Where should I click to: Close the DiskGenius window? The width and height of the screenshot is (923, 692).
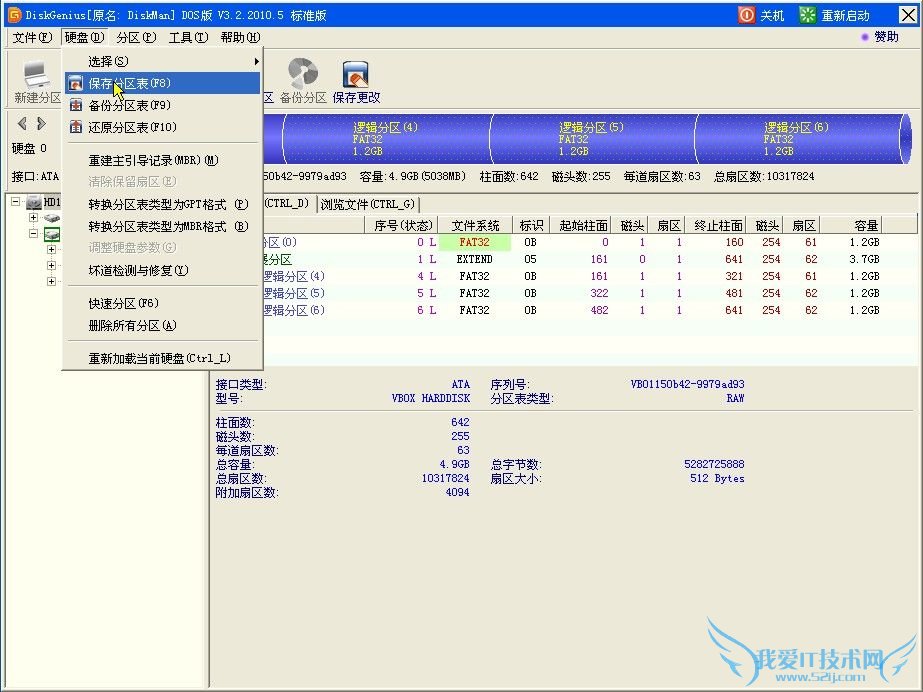pos(908,15)
